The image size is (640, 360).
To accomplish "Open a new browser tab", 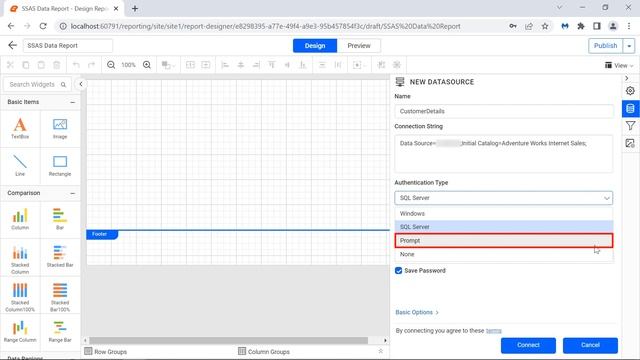I will (135, 8).
